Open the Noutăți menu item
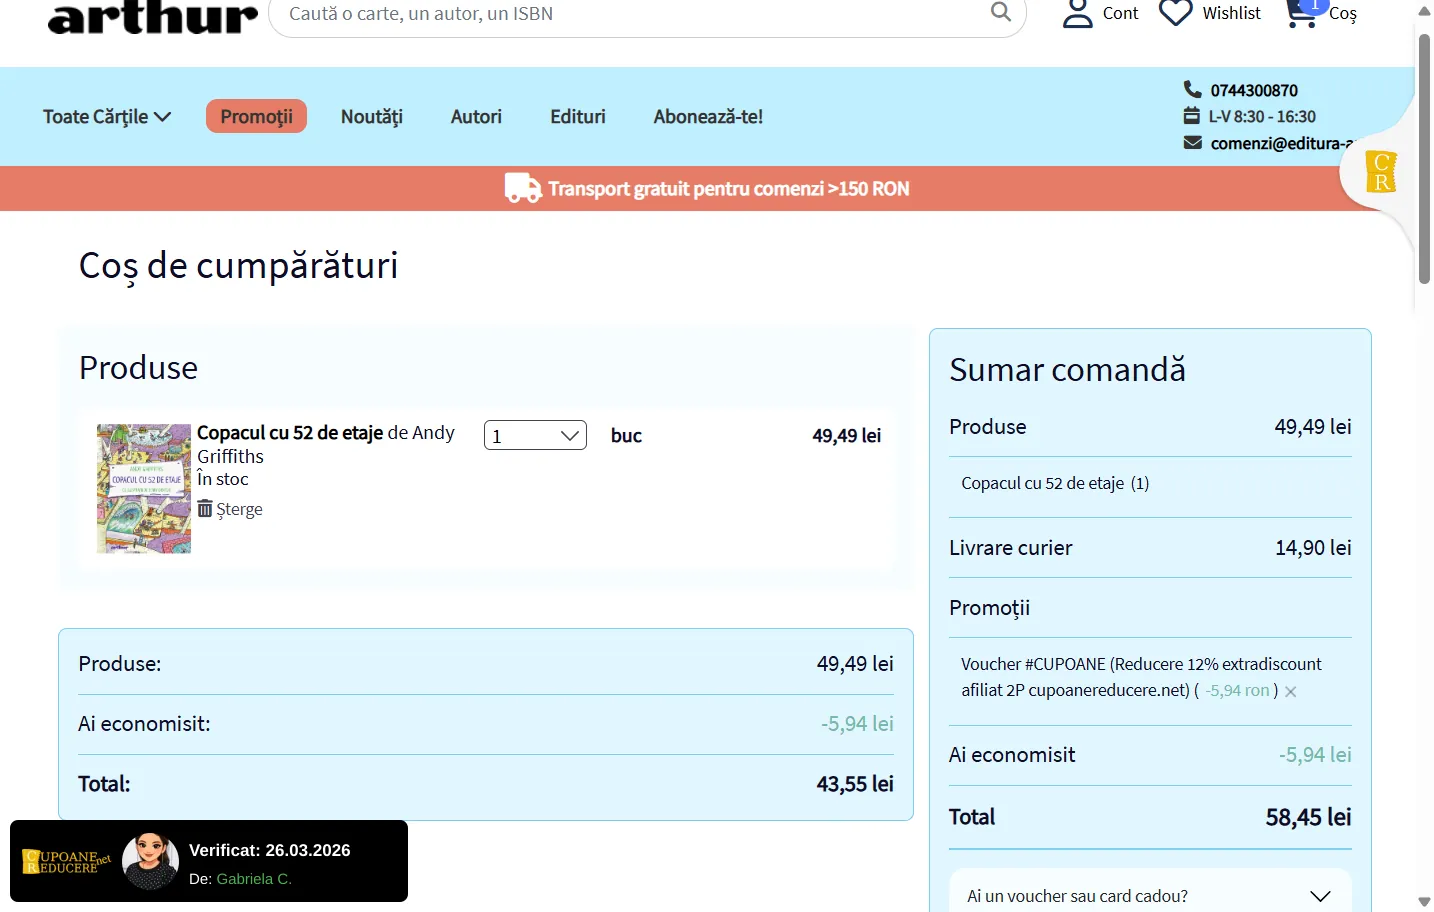The height and width of the screenshot is (912, 1434). coord(371,117)
